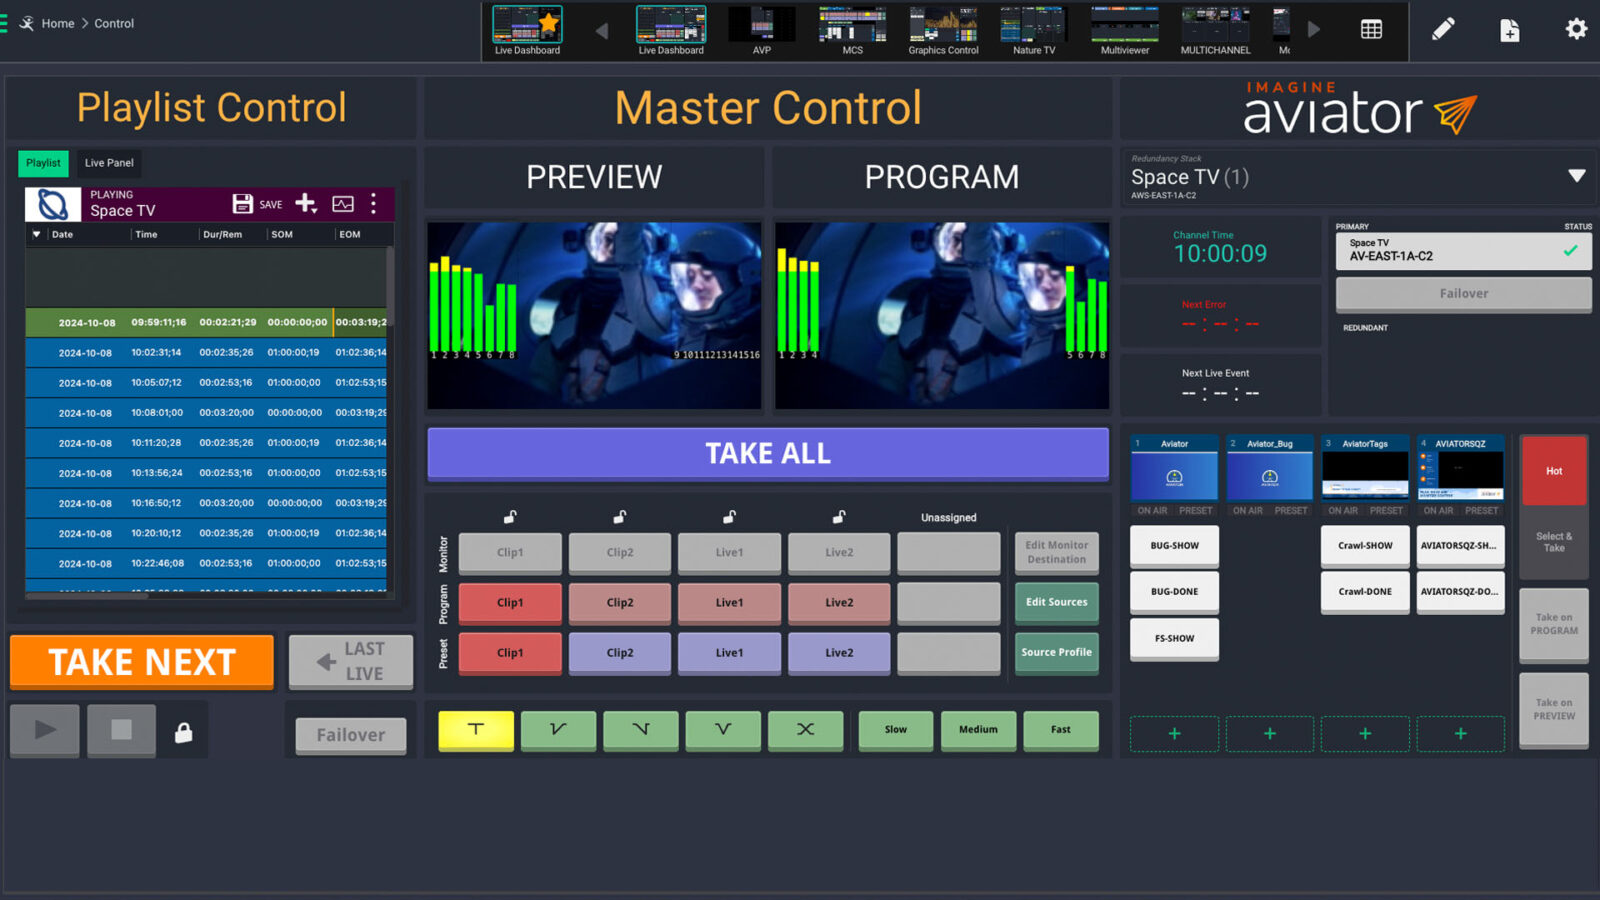This screenshot has height=900, width=1600.
Task: Open the Save playlist icon
Action: pos(243,203)
